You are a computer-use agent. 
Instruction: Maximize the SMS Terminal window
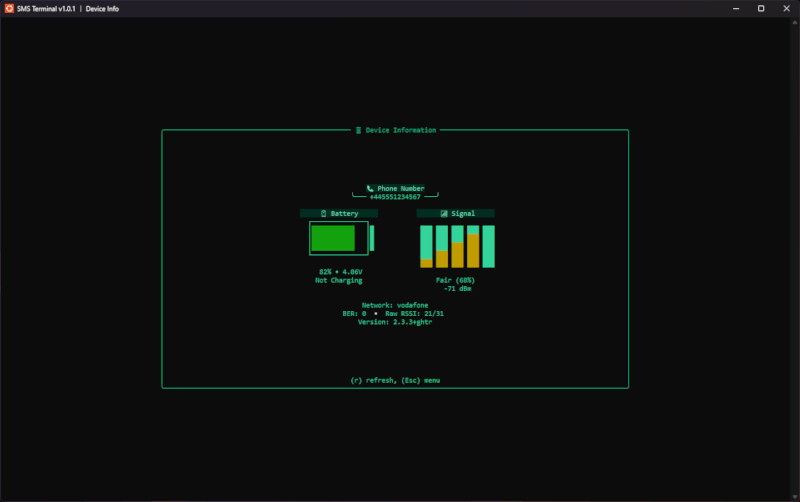761,9
